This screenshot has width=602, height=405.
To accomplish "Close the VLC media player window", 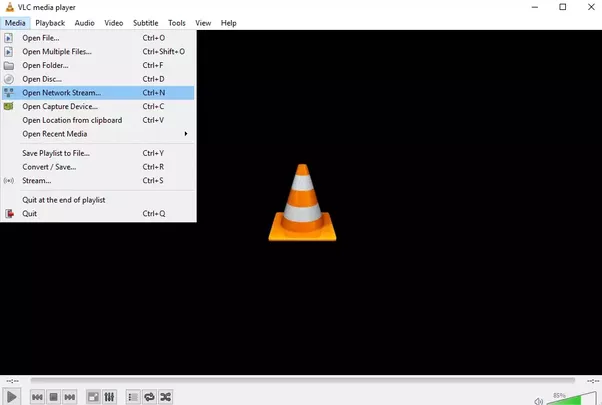I will click(x=591, y=7).
